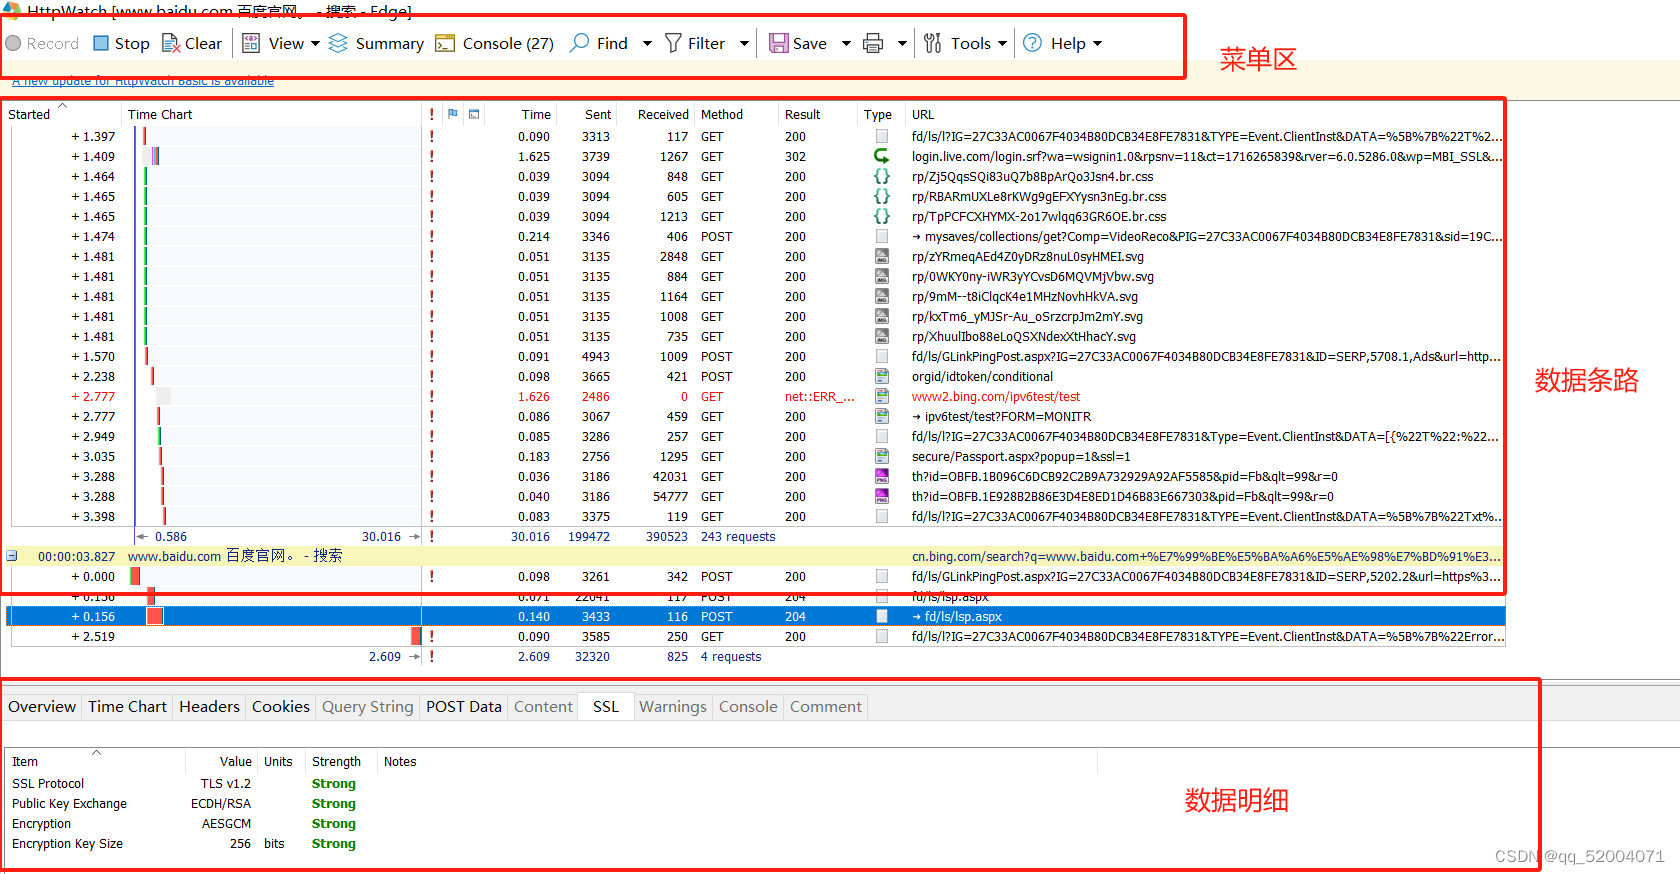Open the HttpWatch update available link
This screenshot has height=874, width=1680.
tap(143, 81)
